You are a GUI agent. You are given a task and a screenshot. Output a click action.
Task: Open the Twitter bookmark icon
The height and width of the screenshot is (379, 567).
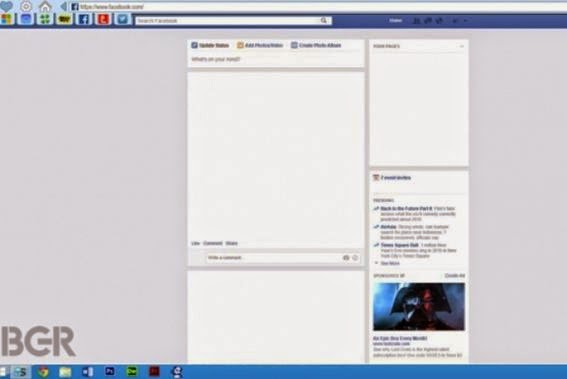coord(123,19)
